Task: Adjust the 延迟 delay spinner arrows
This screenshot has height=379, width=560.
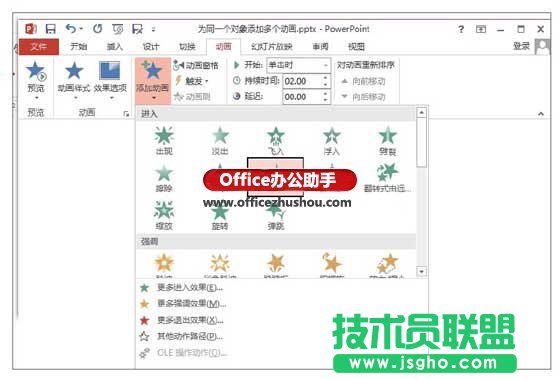Action: 325,96
